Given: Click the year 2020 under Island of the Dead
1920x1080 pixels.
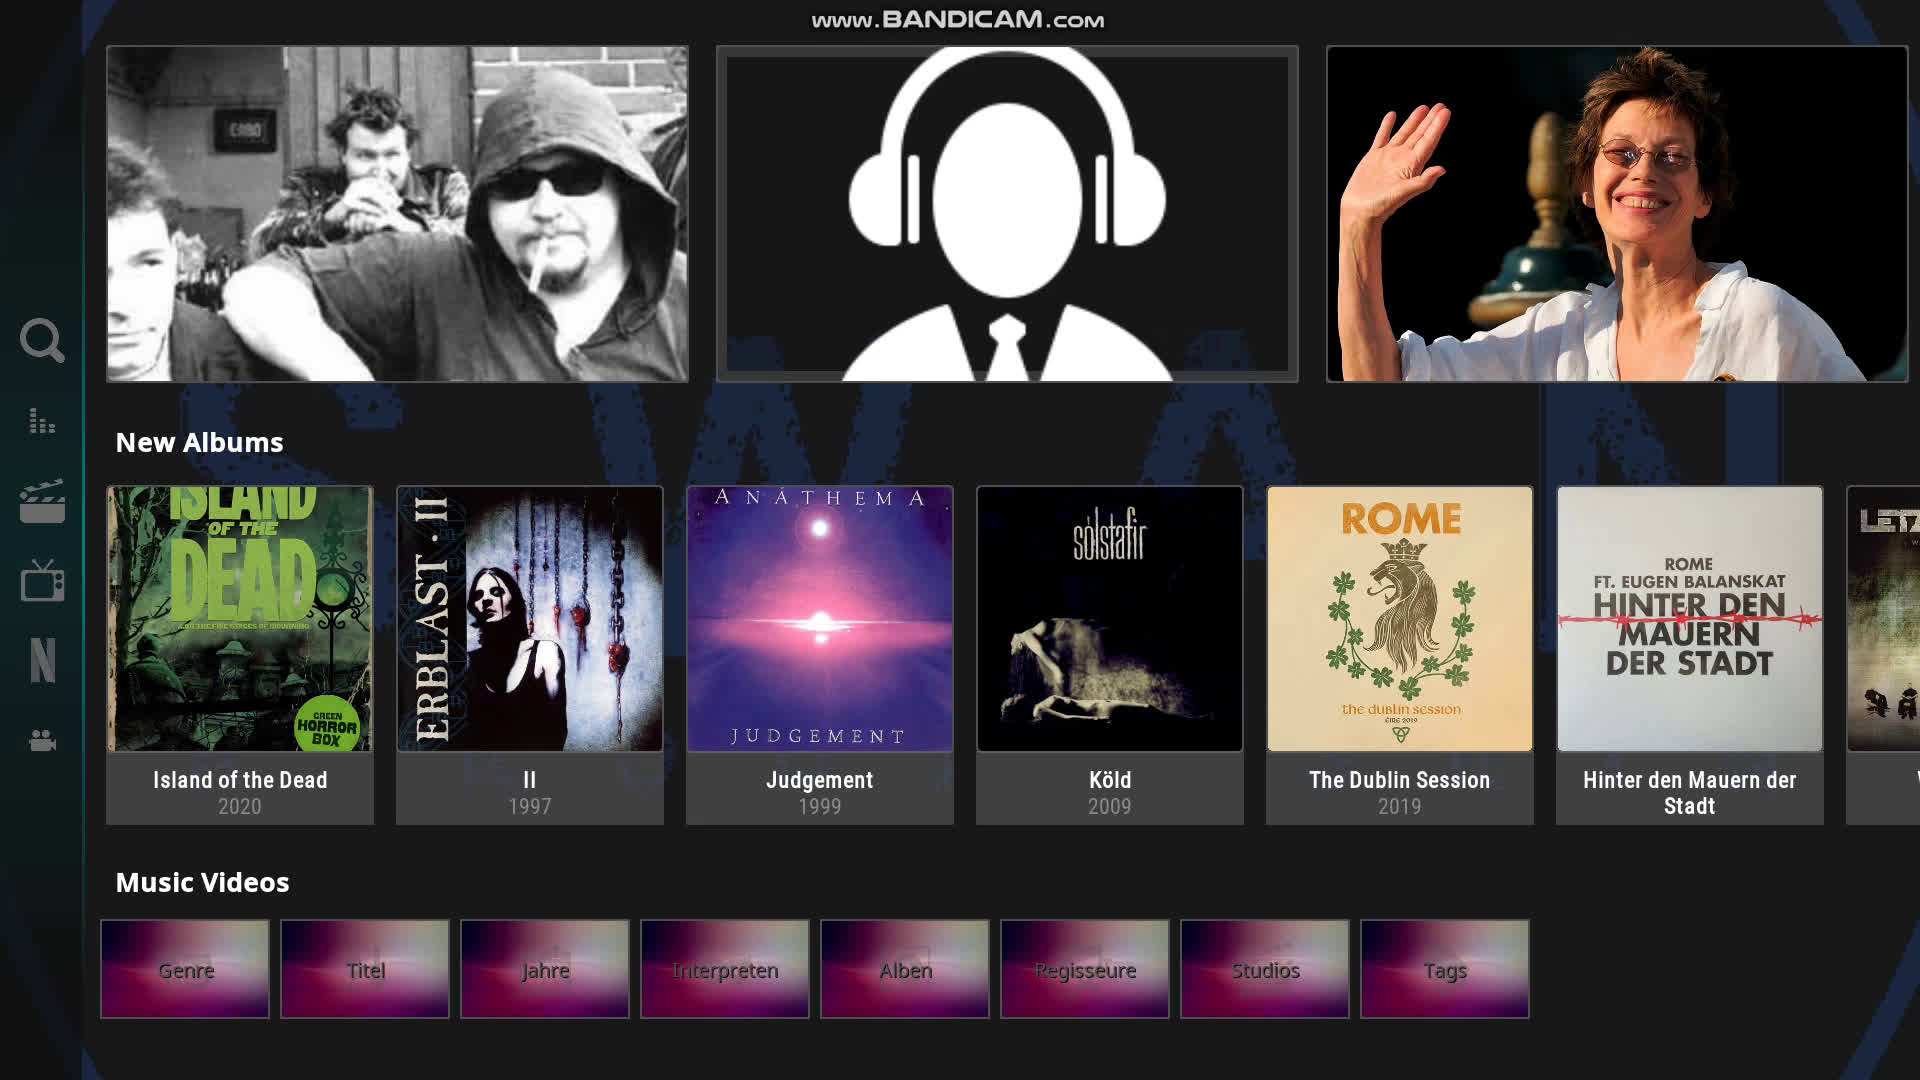Looking at the screenshot, I should point(240,806).
